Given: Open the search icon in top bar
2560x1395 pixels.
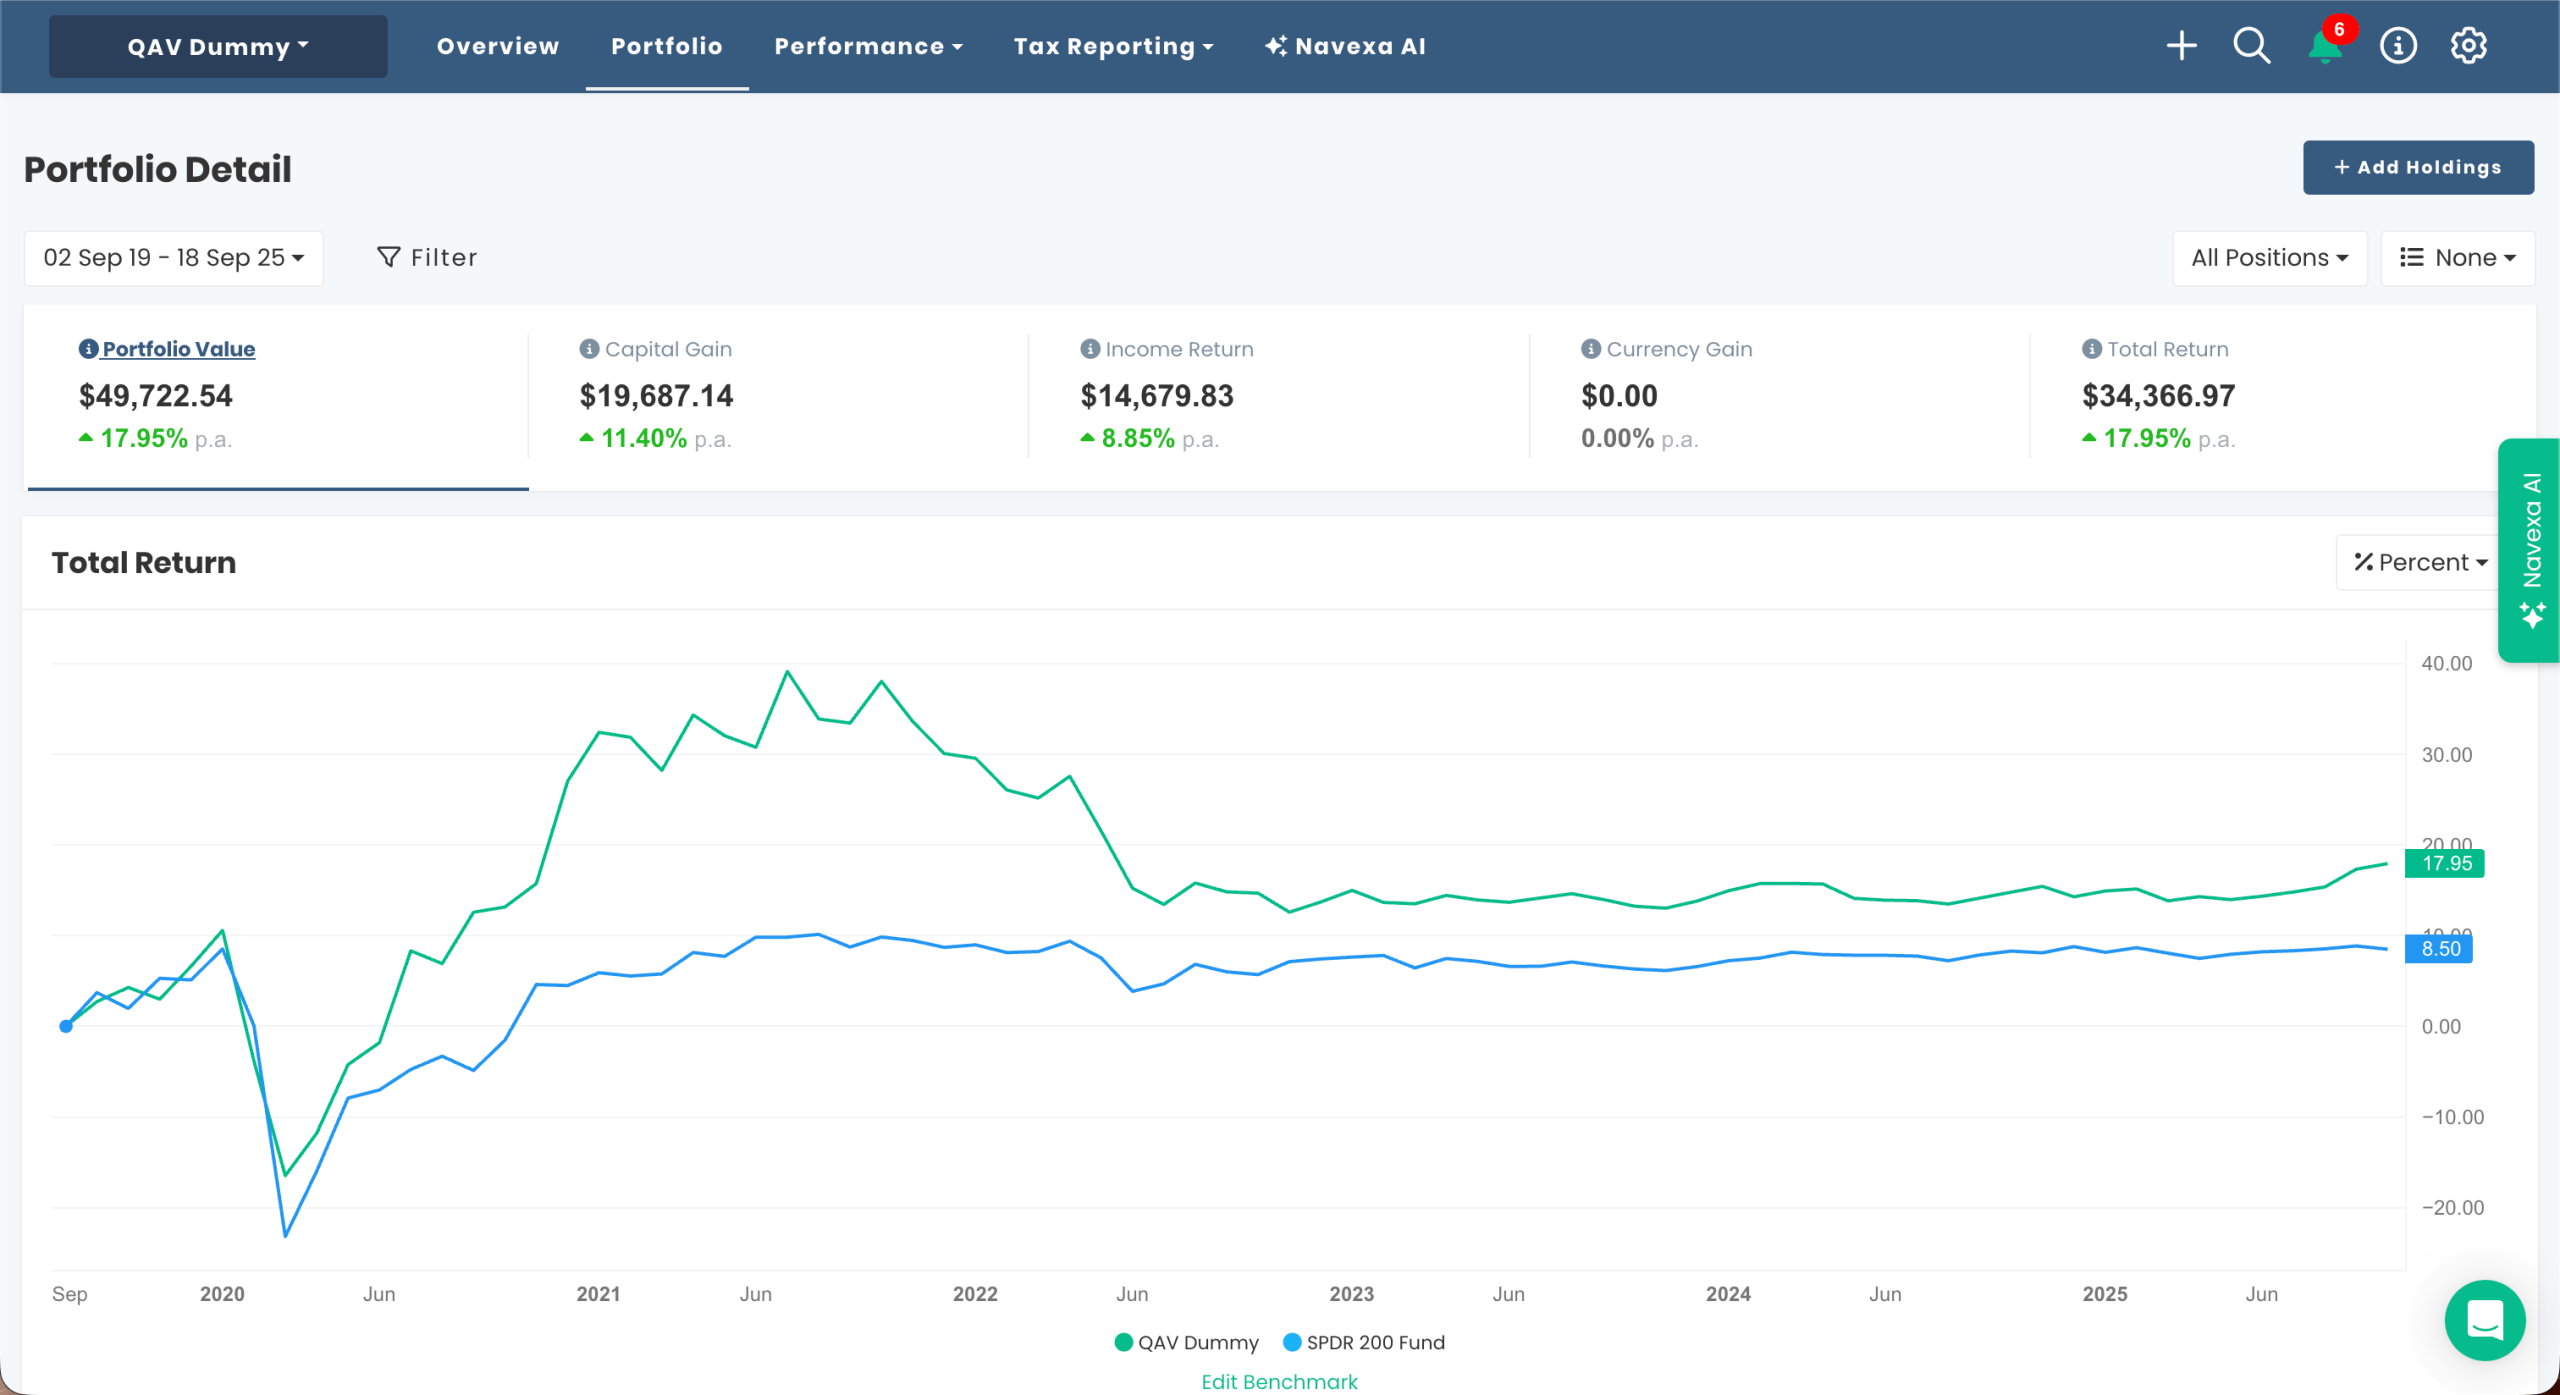Looking at the screenshot, I should pyautogui.click(x=2250, y=45).
